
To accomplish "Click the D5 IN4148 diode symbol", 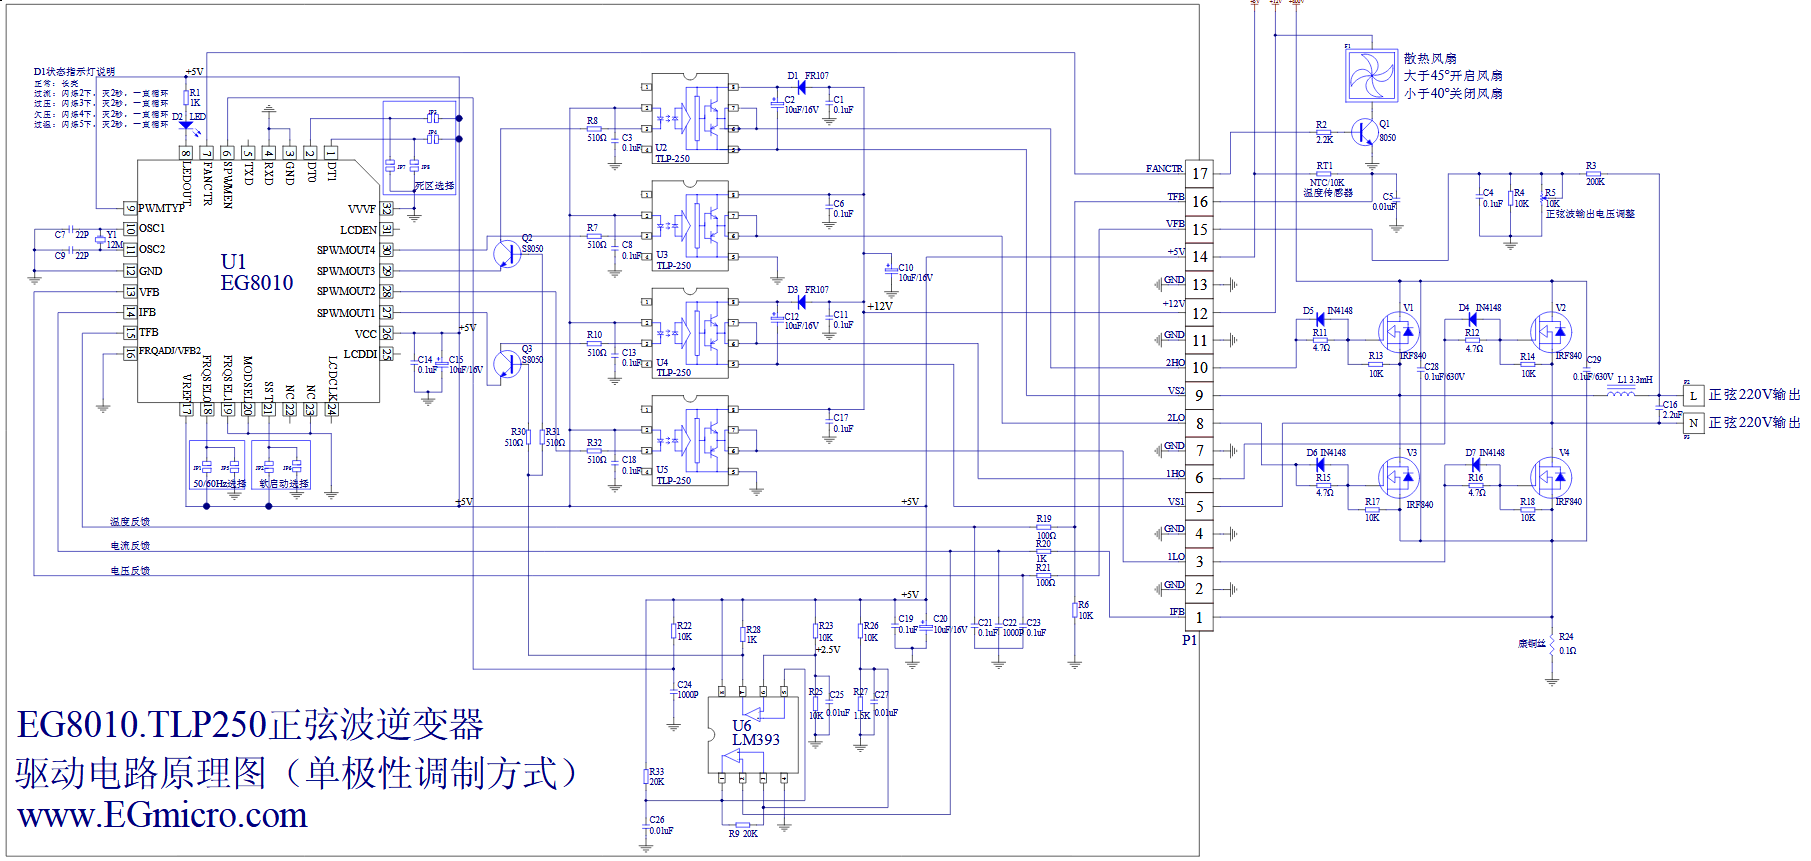I will 1320,320.
